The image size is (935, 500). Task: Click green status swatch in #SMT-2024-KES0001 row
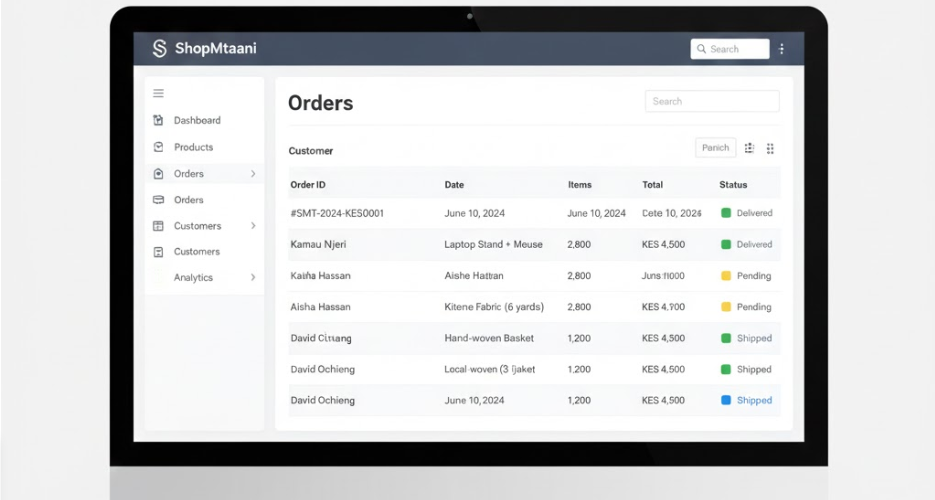(726, 213)
